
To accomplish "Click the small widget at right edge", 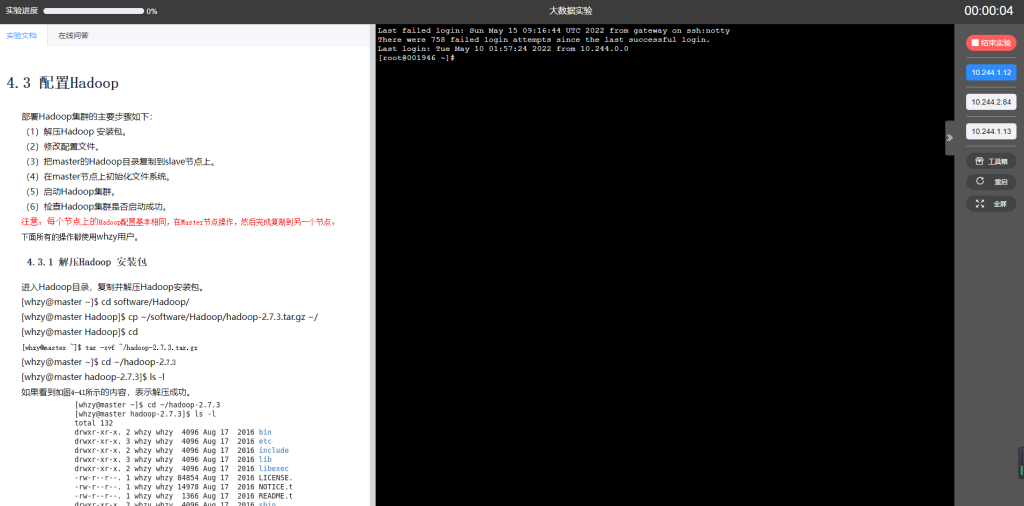I will tap(1020, 462).
